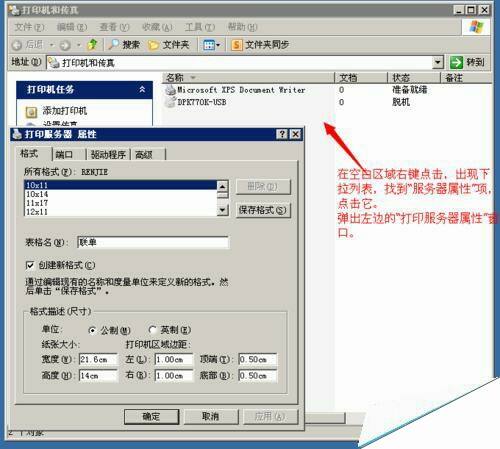The width and height of the screenshot is (500, 449).
Task: Click the 保存格式 button
Action: point(263,210)
